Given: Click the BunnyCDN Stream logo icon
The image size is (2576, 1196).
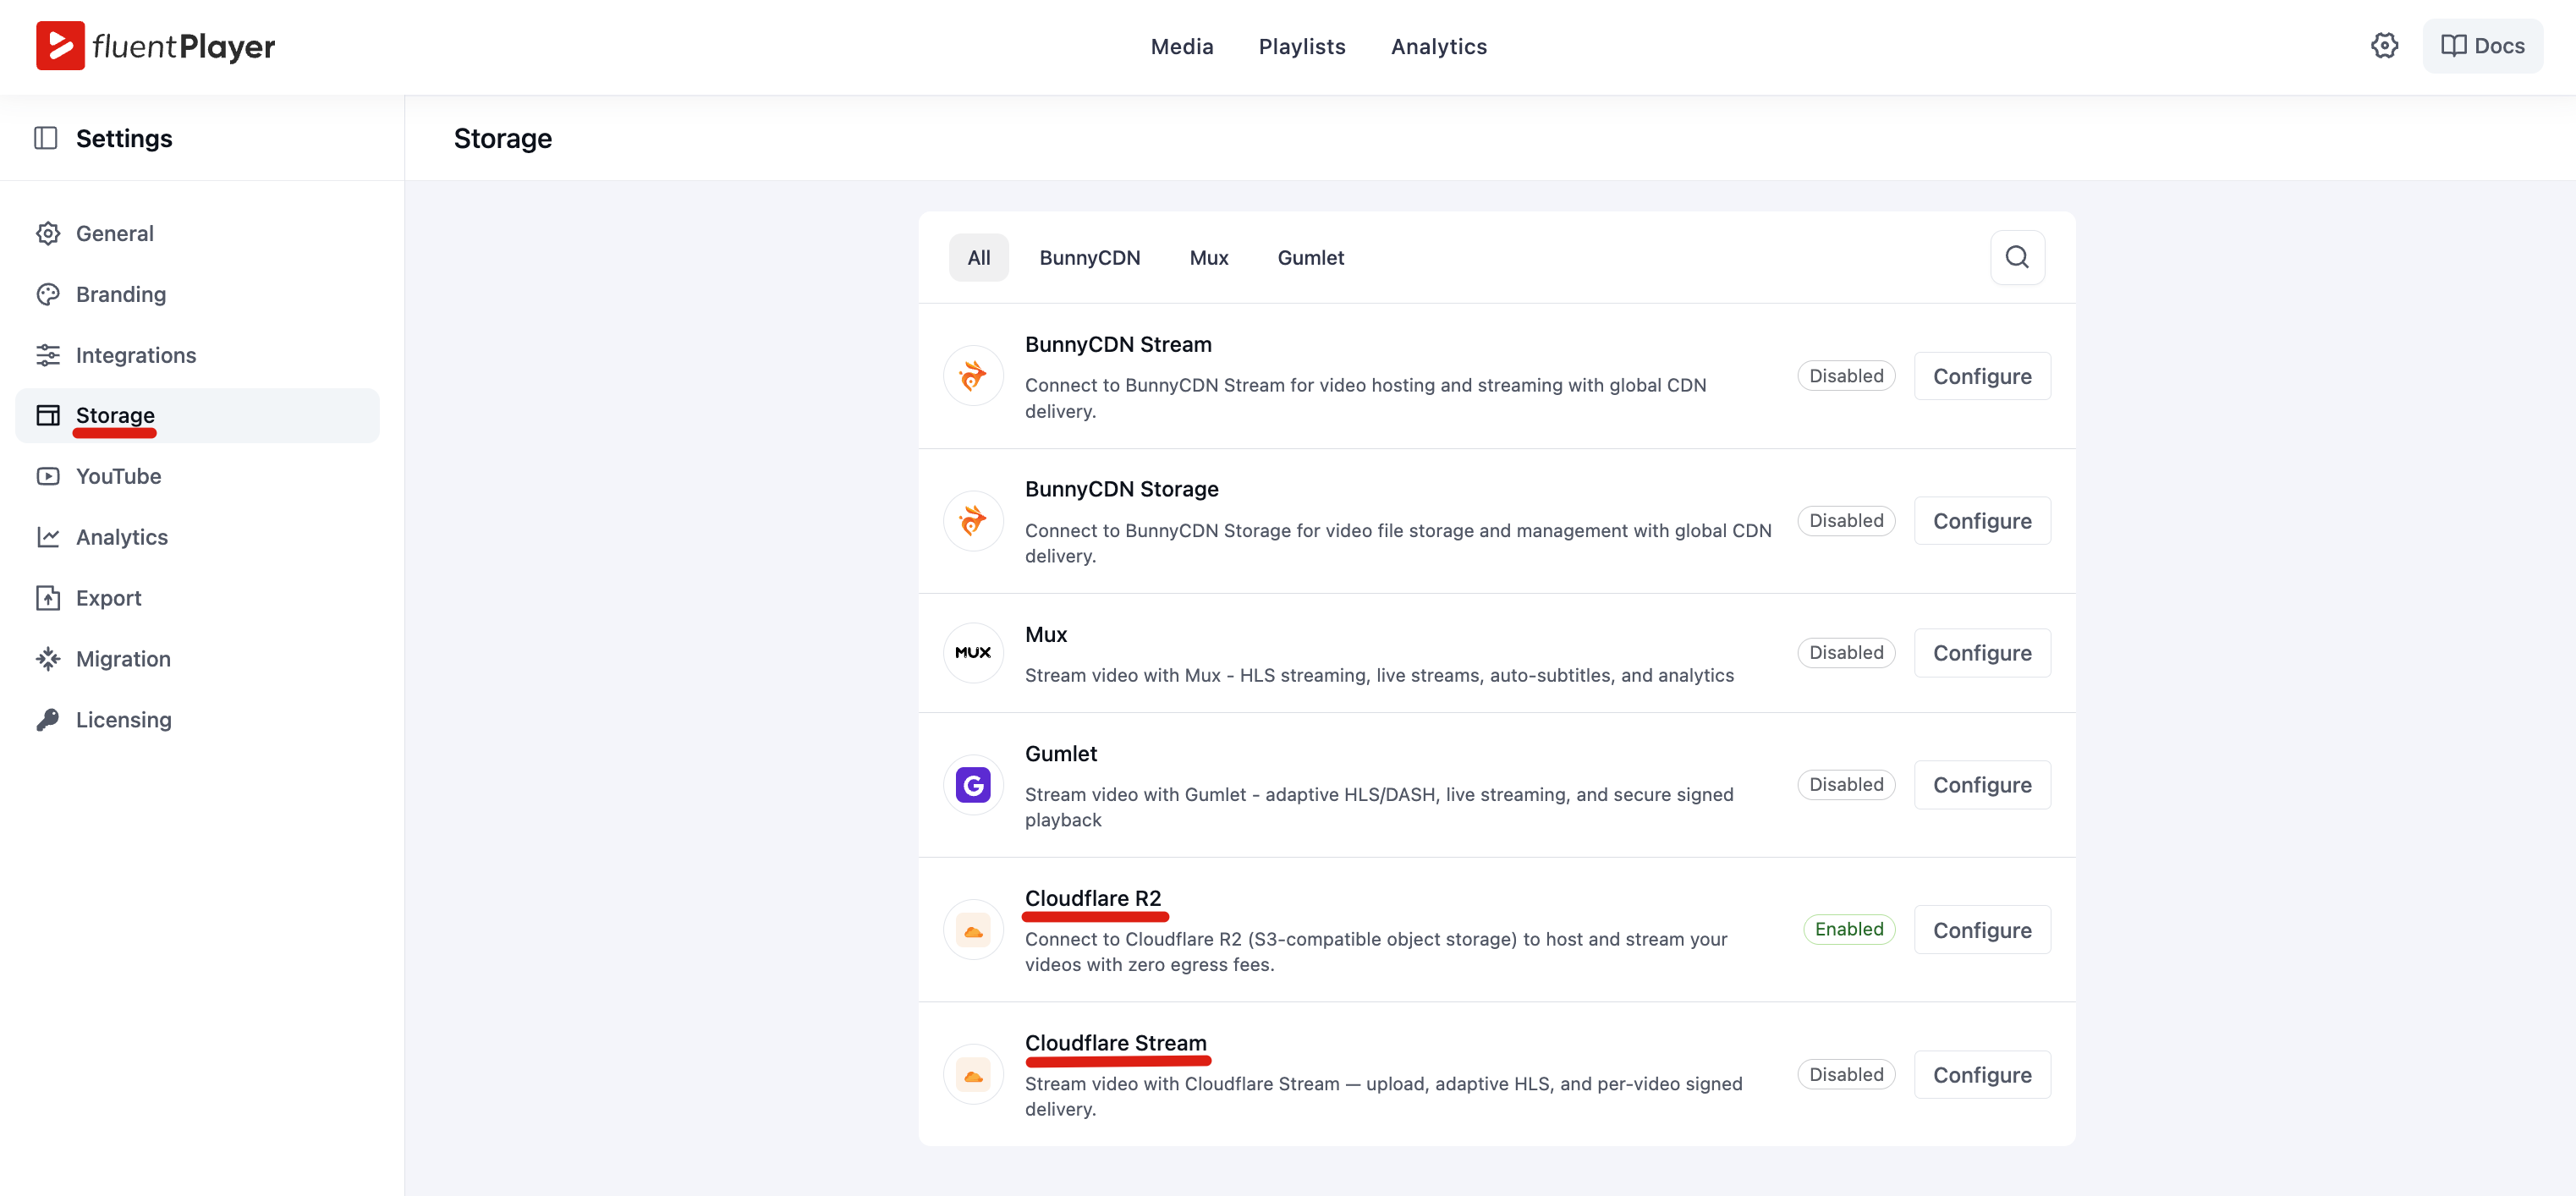Looking at the screenshot, I should click(x=973, y=376).
